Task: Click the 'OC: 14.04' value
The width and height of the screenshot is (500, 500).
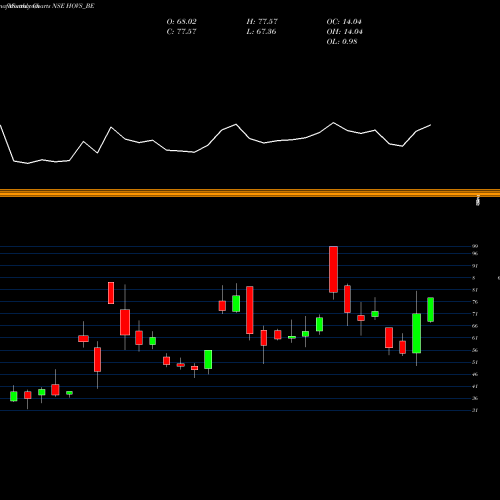Action: point(344,22)
